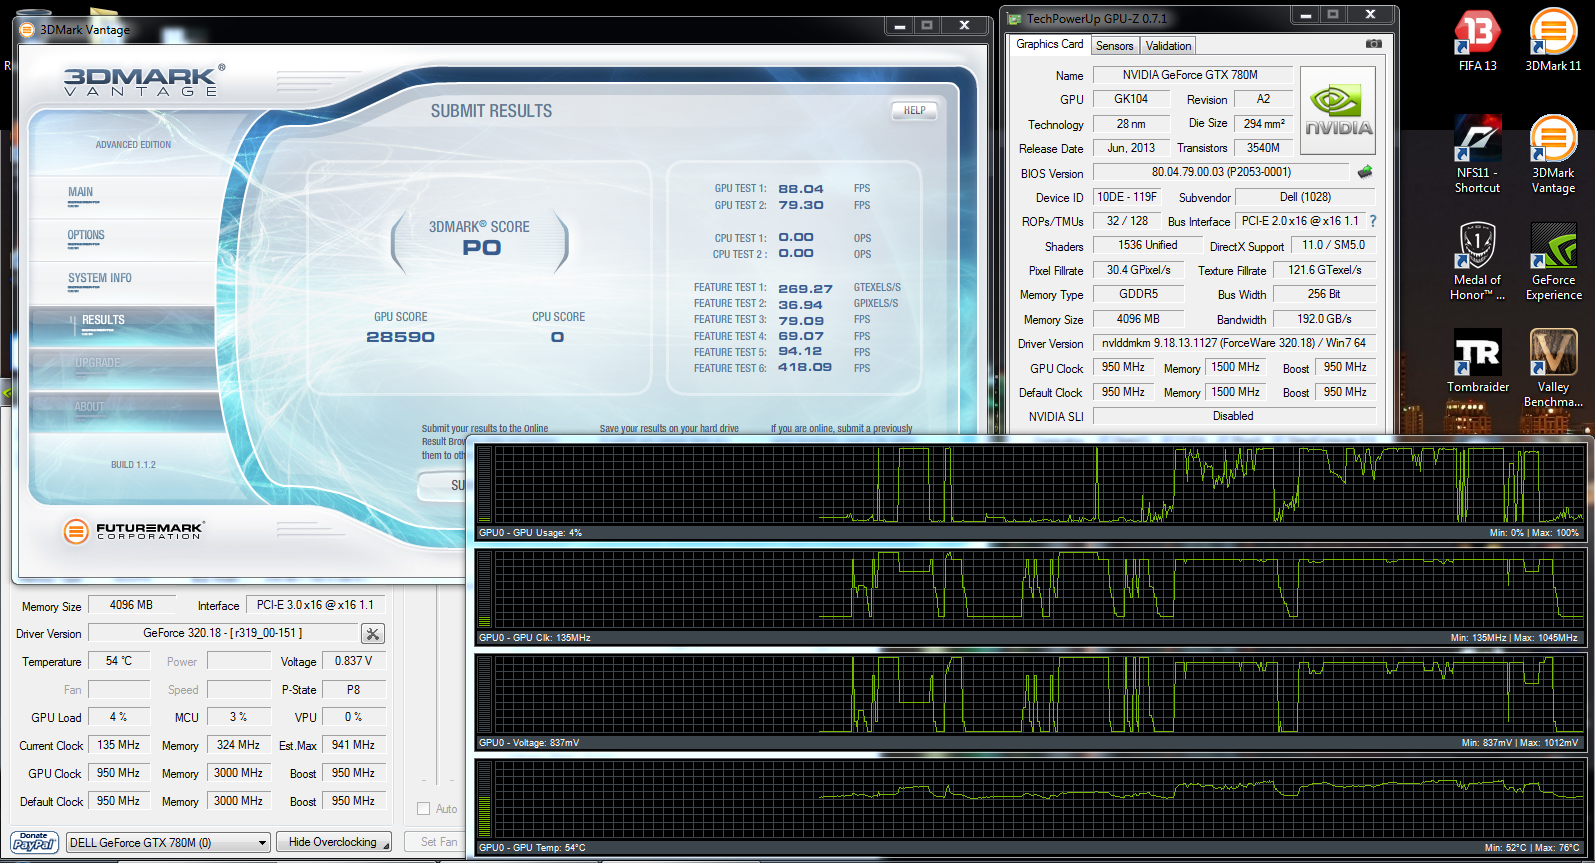Switch to the Validation tab in GPU-Z
Screen dimensions: 1595x863
(1168, 46)
